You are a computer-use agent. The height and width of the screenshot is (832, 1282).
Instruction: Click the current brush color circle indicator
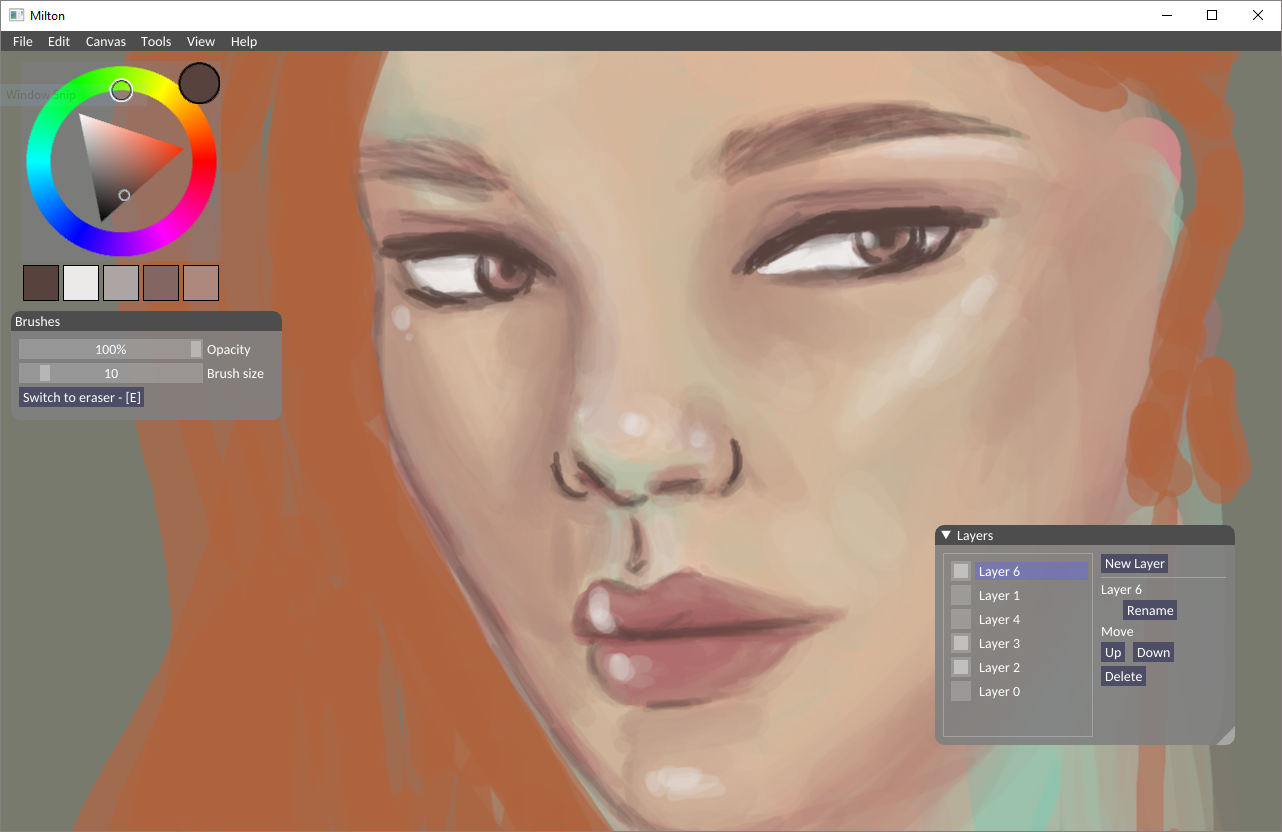click(x=199, y=82)
